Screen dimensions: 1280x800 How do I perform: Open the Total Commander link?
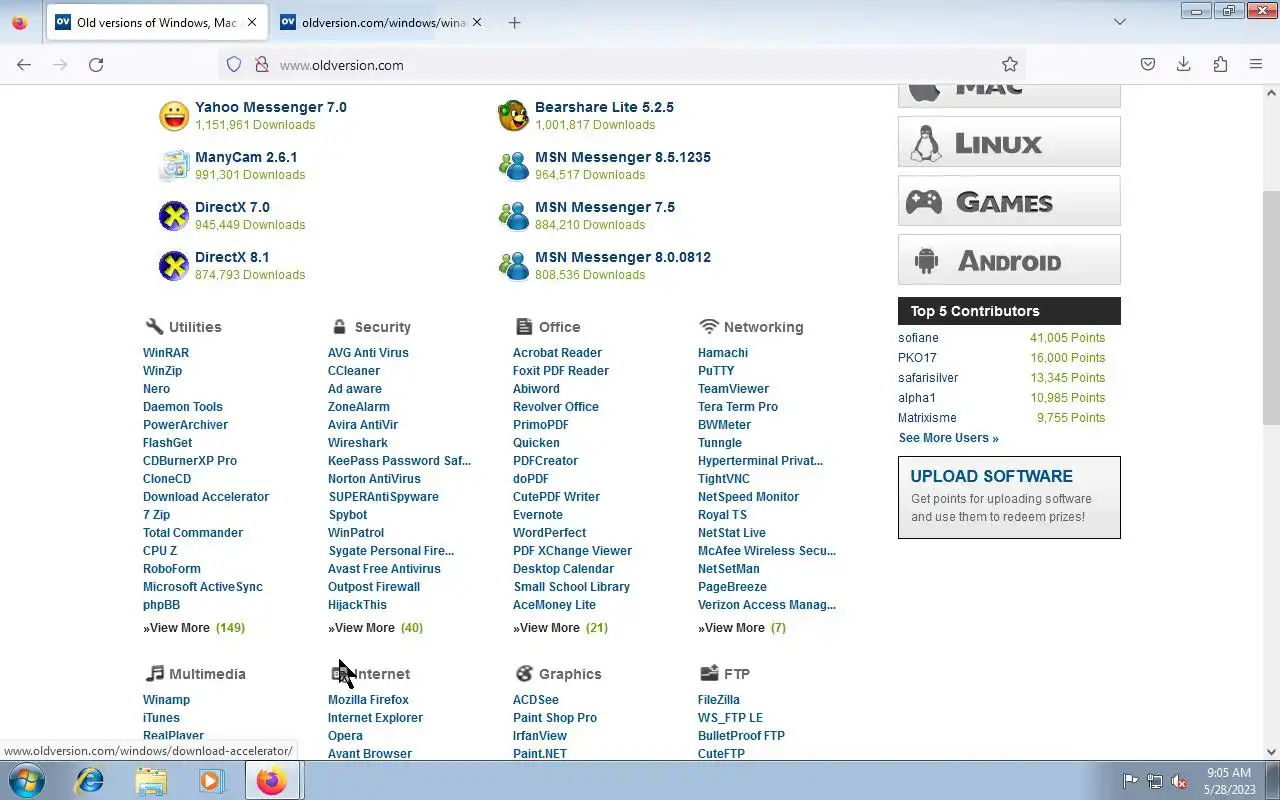pos(193,533)
